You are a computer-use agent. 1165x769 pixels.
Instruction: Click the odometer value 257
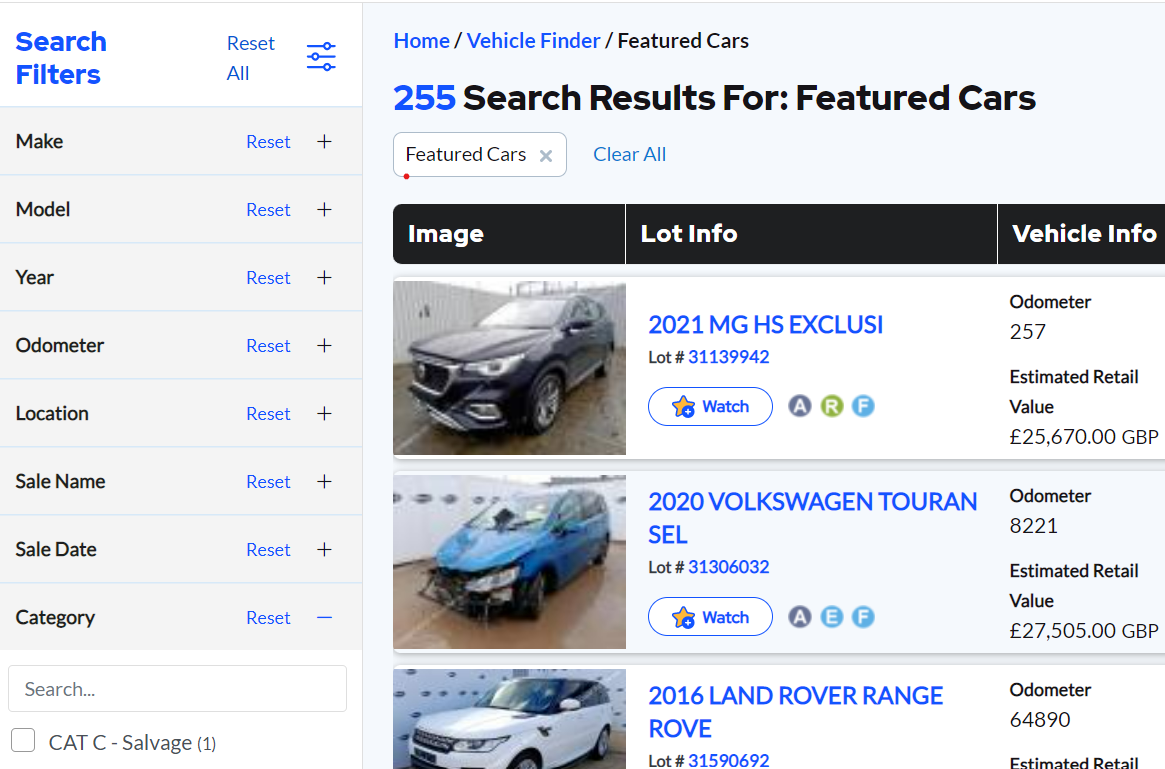click(x=1028, y=332)
